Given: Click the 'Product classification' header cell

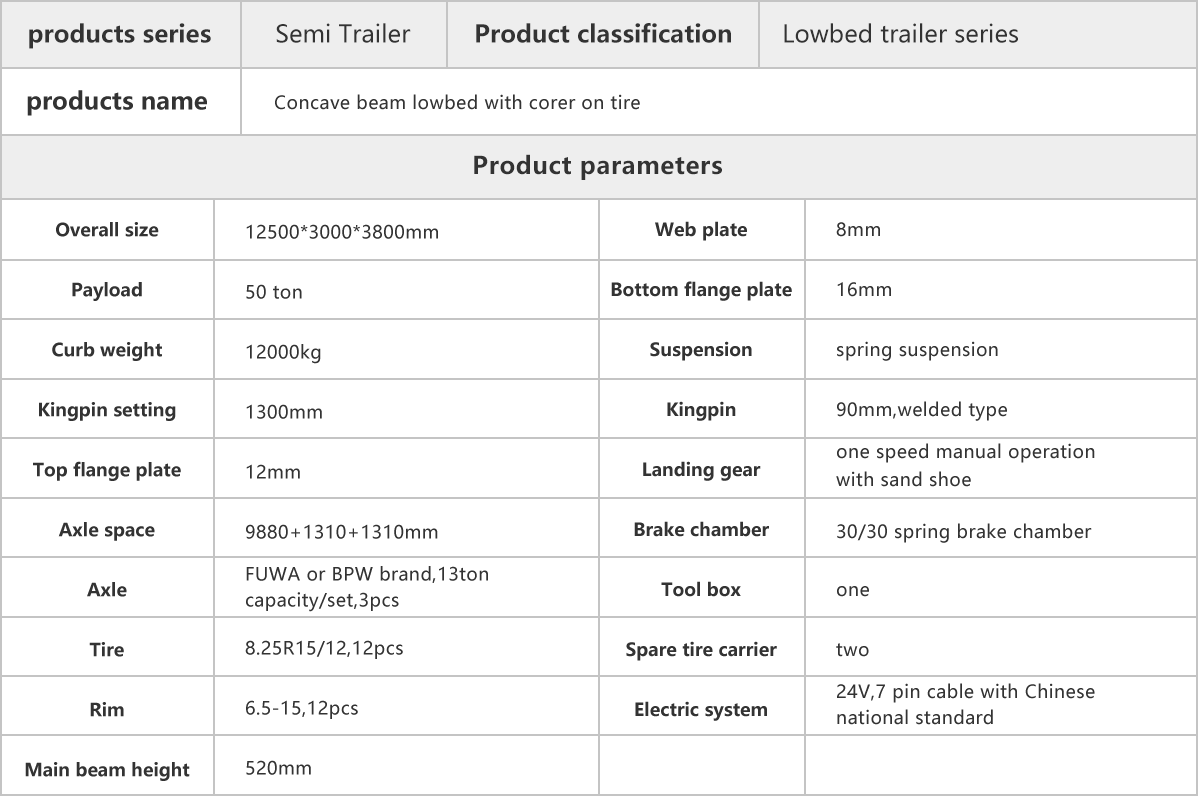Looking at the screenshot, I should pyautogui.click(x=603, y=34).
